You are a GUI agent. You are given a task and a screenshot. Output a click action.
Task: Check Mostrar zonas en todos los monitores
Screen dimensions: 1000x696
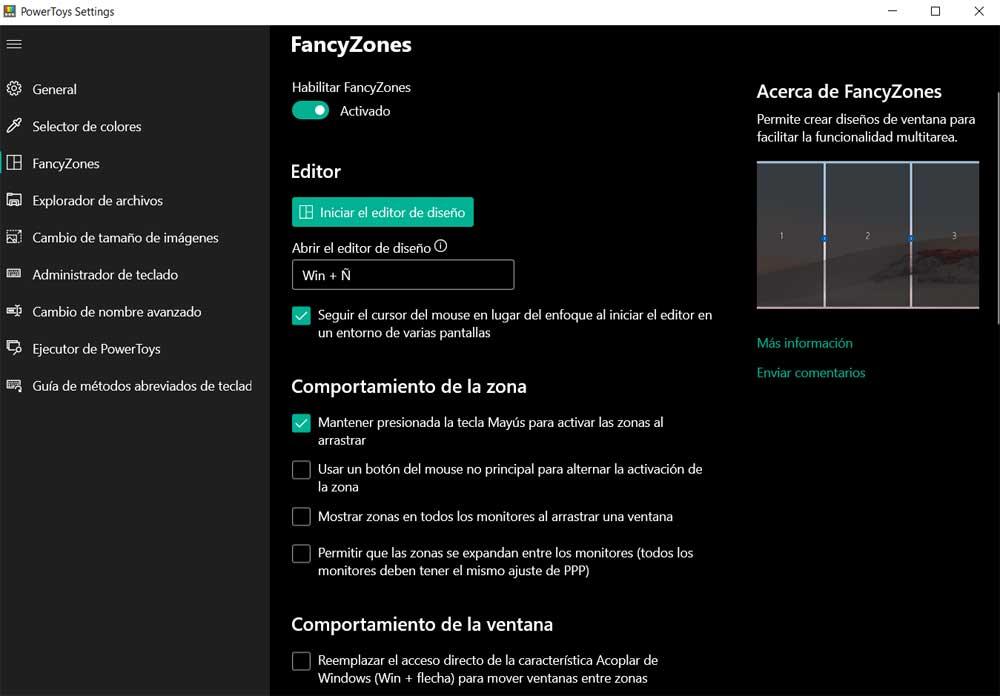tap(301, 516)
